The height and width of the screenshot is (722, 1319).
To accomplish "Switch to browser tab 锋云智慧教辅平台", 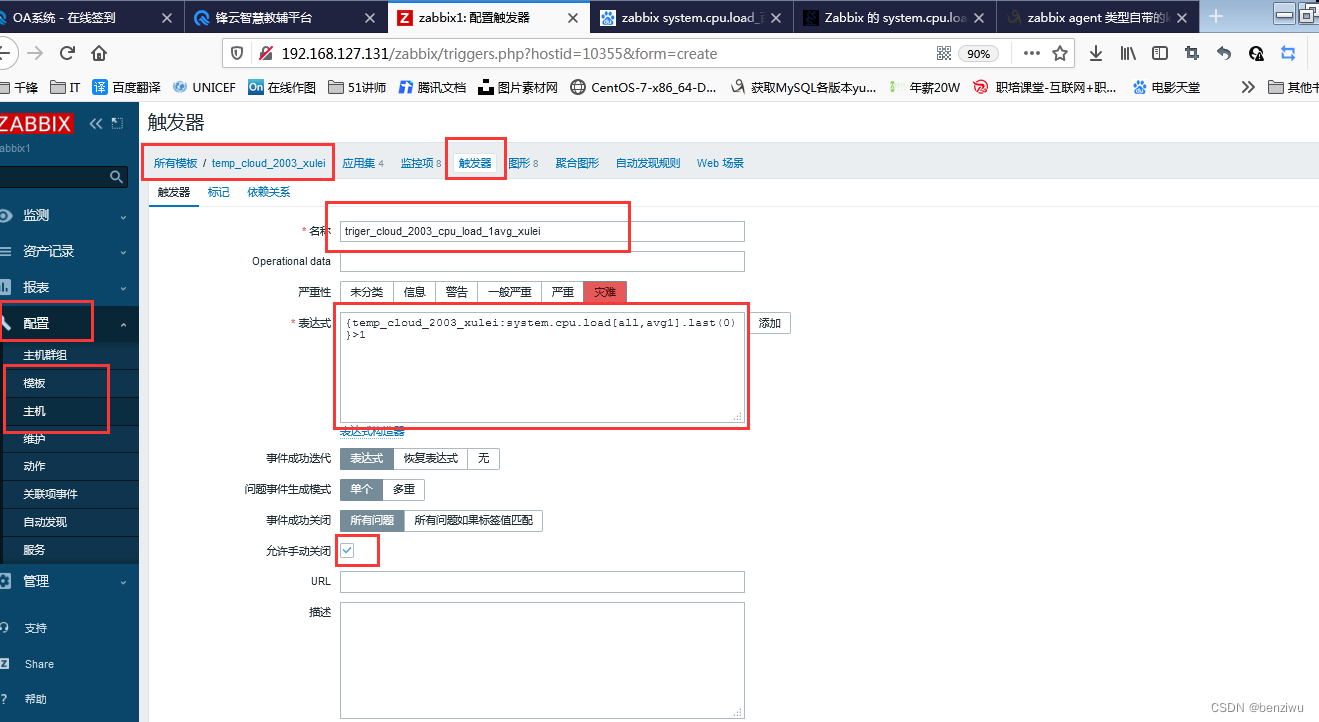I will [288, 17].
